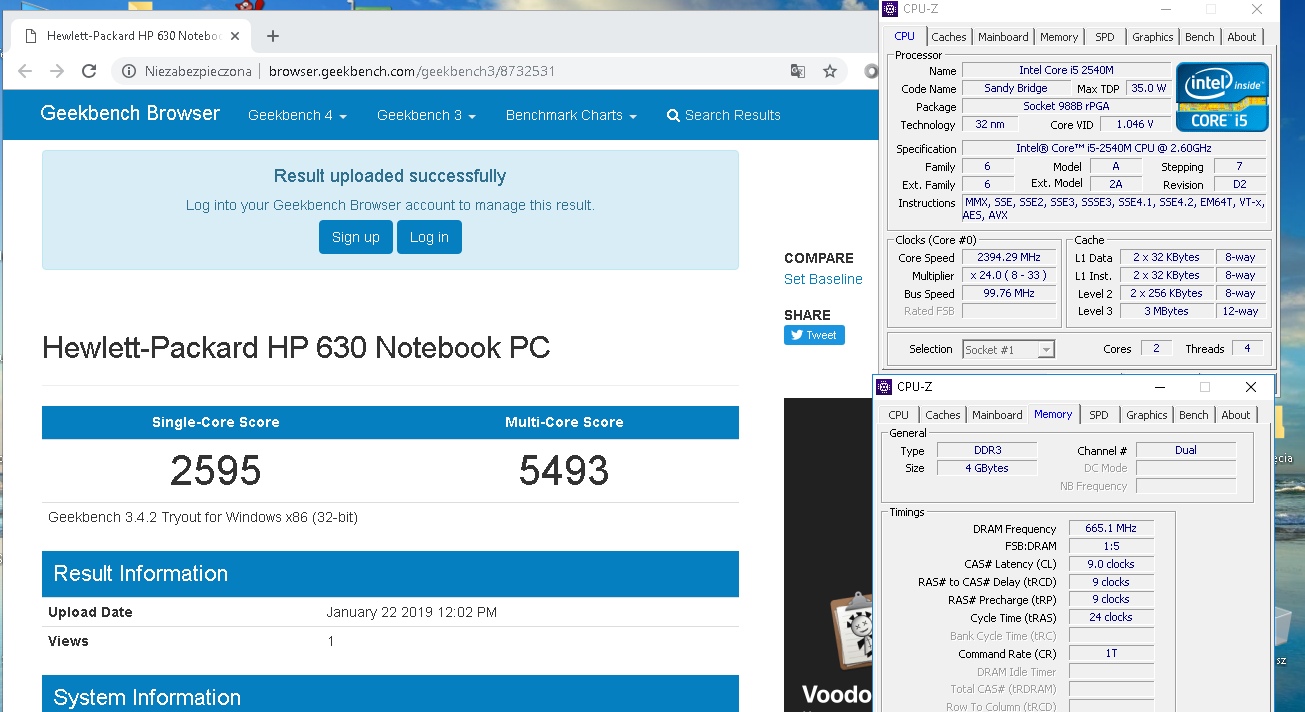Screen dimensions: 1305x712
Task: Switch to Mainboard tab in top CPU-Z window
Action: click(1003, 37)
